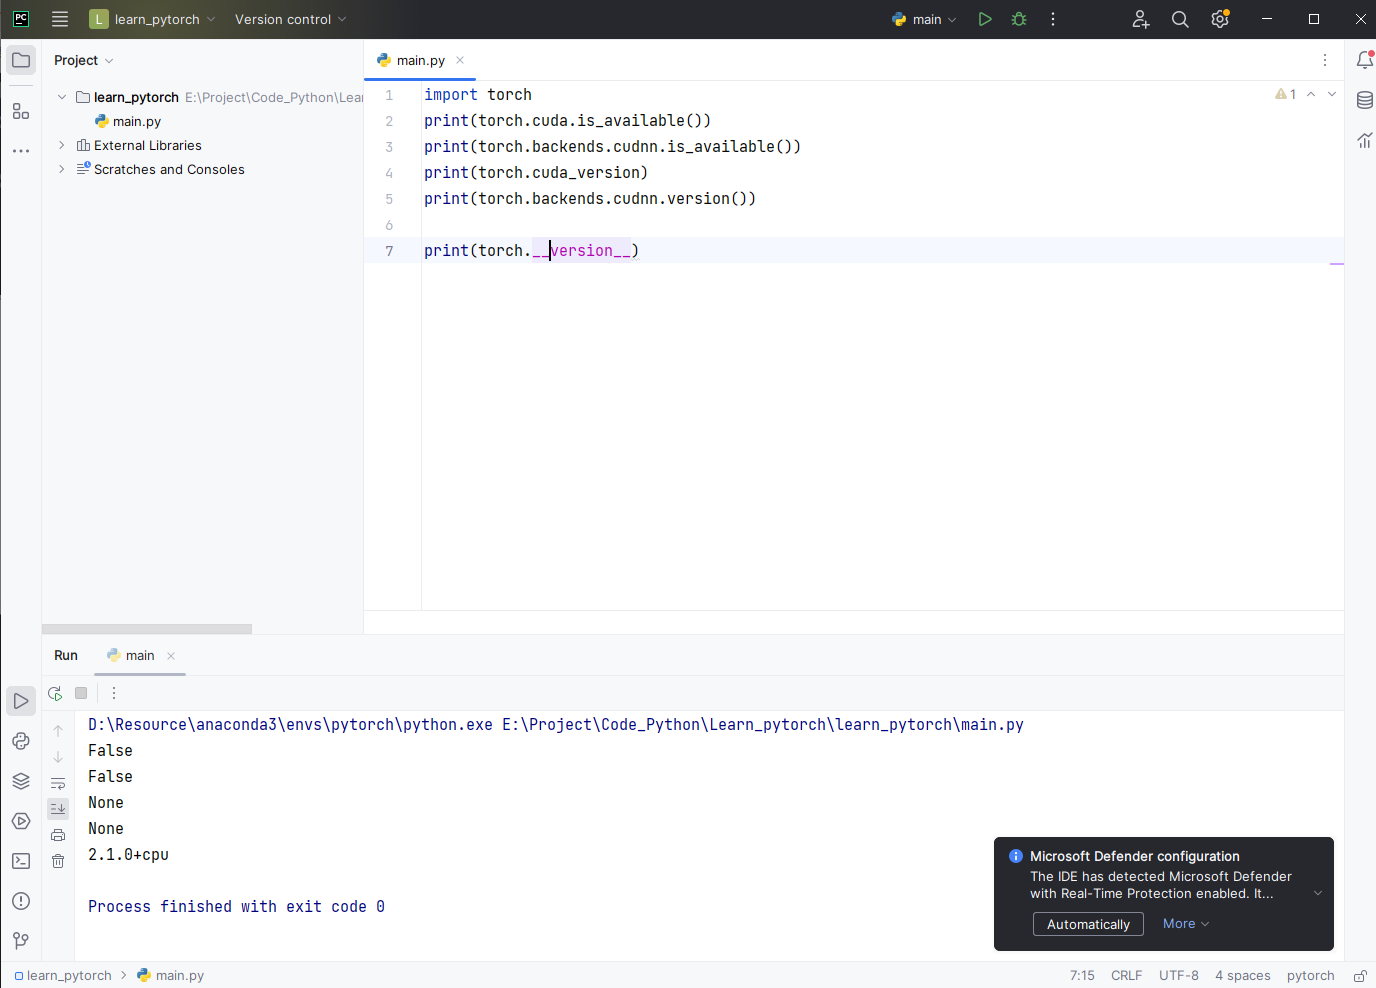
Task: Open the hamburger main menu
Action: pyautogui.click(x=60, y=19)
